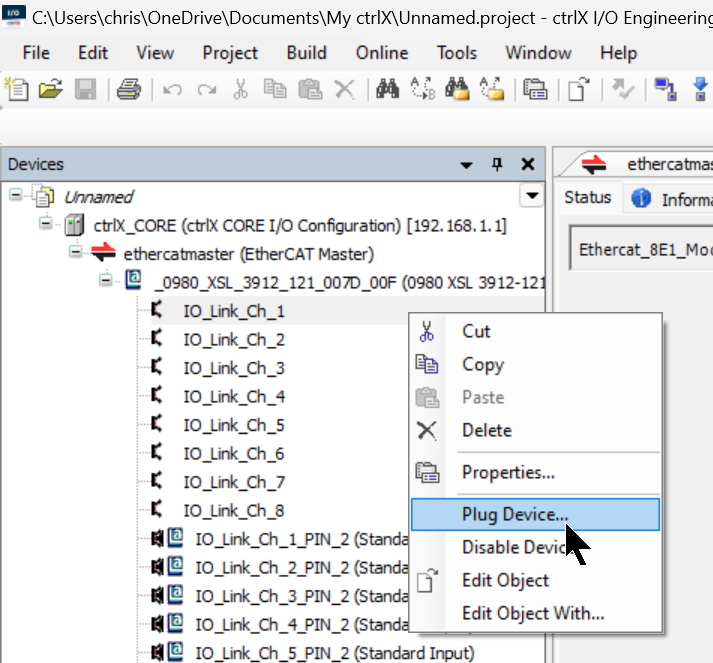Image resolution: width=713 pixels, height=663 pixels.
Task: Collapse the ctrlX_CORE tree node
Action: [x=45, y=224]
